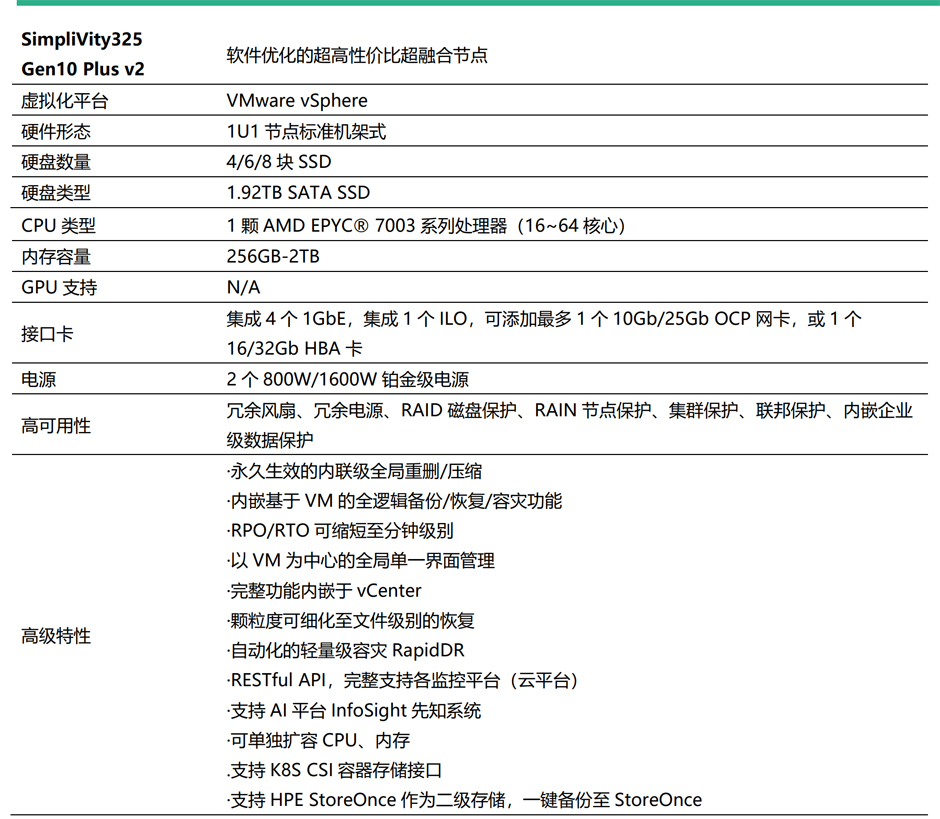Click the 软件优化的超高性价比超融合节点 description
This screenshot has width=940, height=819.
coord(357,55)
